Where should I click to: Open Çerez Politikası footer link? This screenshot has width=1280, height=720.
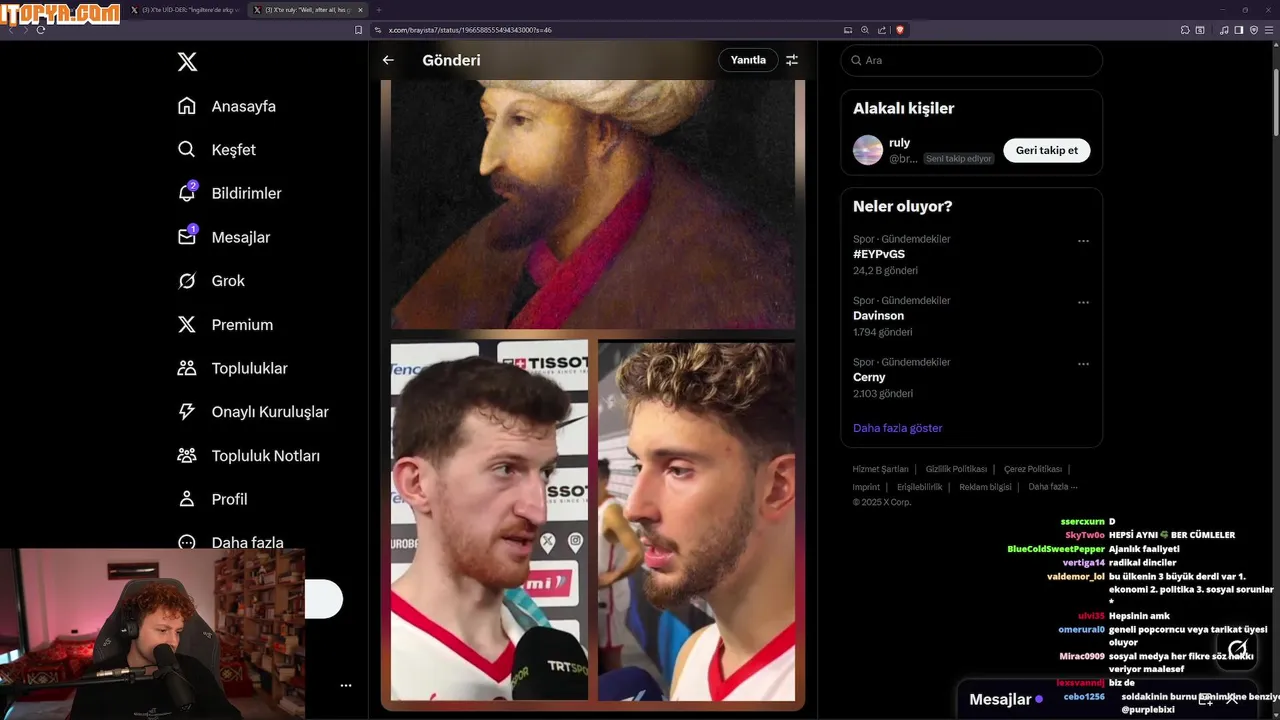tap(1033, 469)
